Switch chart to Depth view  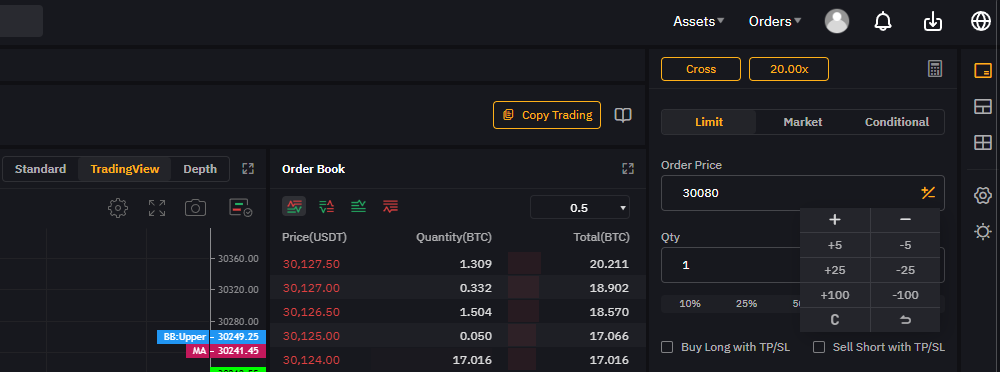[x=200, y=169]
